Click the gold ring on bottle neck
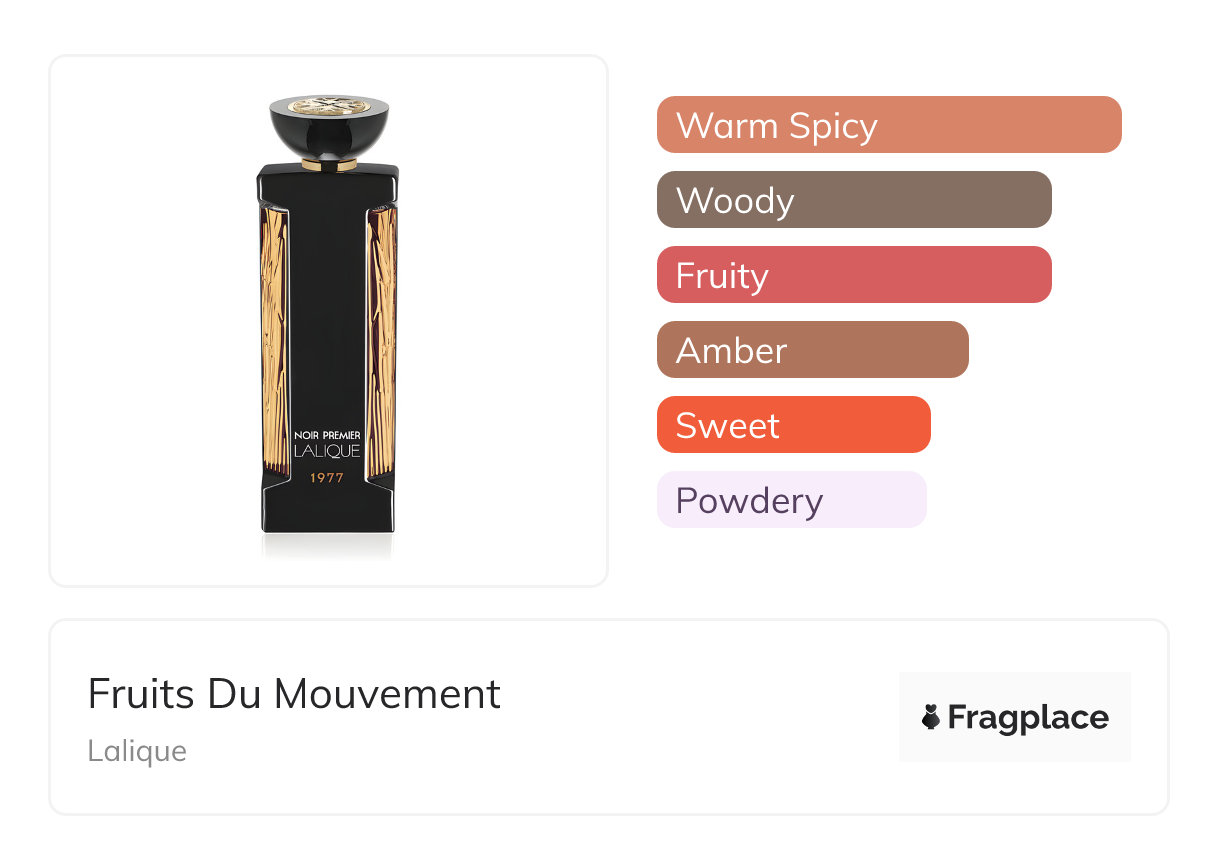The image size is (1218, 864). coord(328,164)
